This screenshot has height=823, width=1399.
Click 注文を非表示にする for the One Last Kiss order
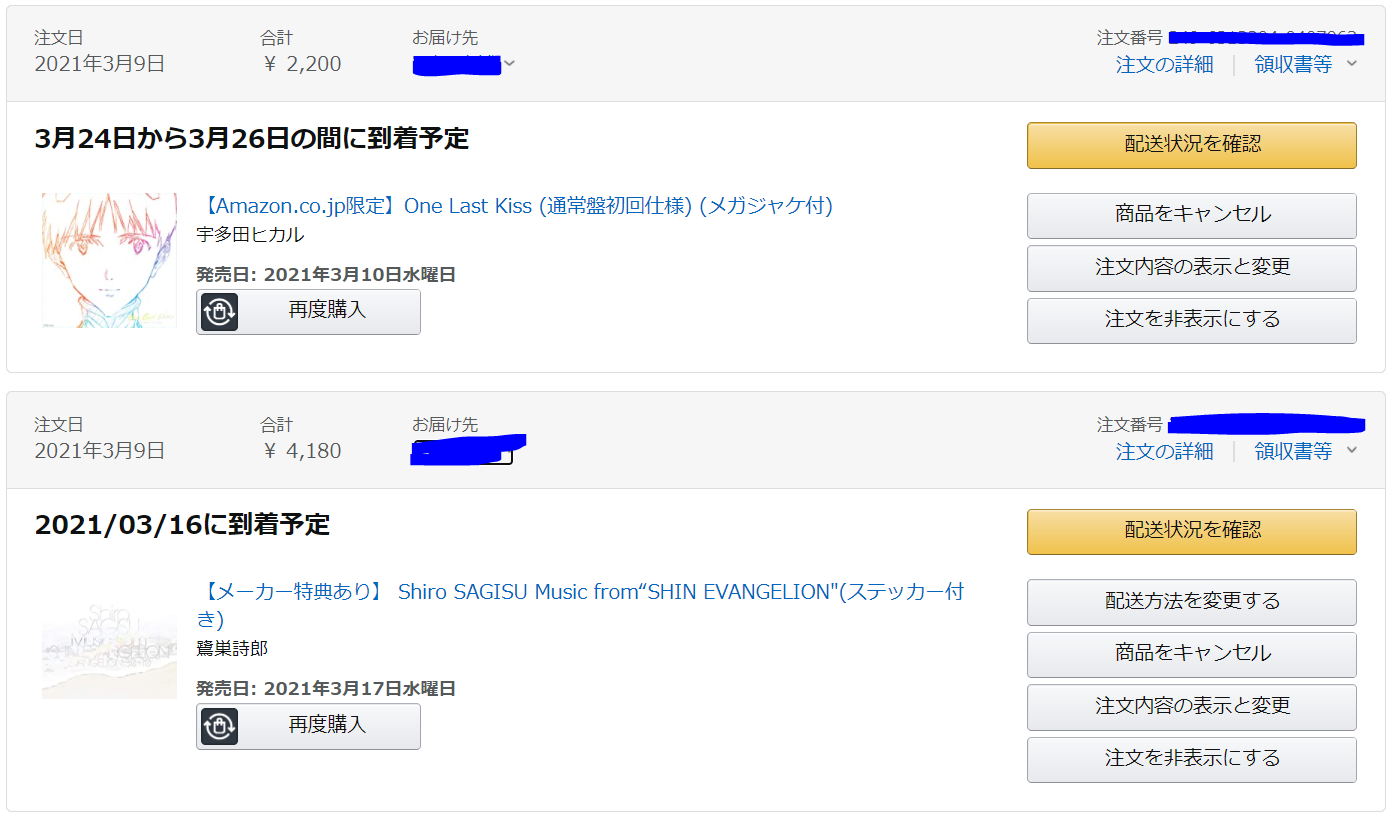(1191, 320)
